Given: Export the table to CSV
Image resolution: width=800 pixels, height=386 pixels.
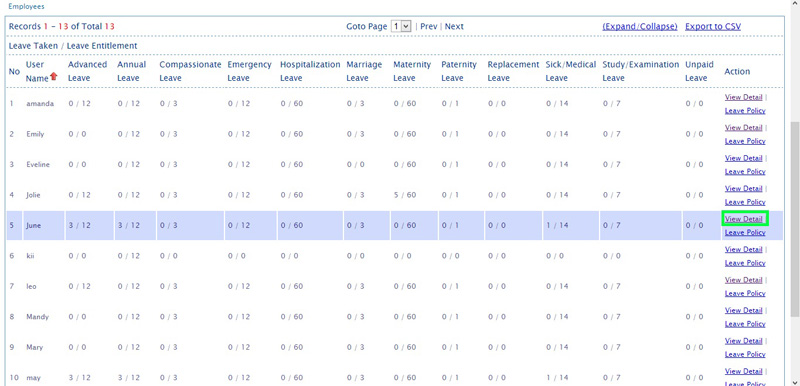Looking at the screenshot, I should pos(713,27).
